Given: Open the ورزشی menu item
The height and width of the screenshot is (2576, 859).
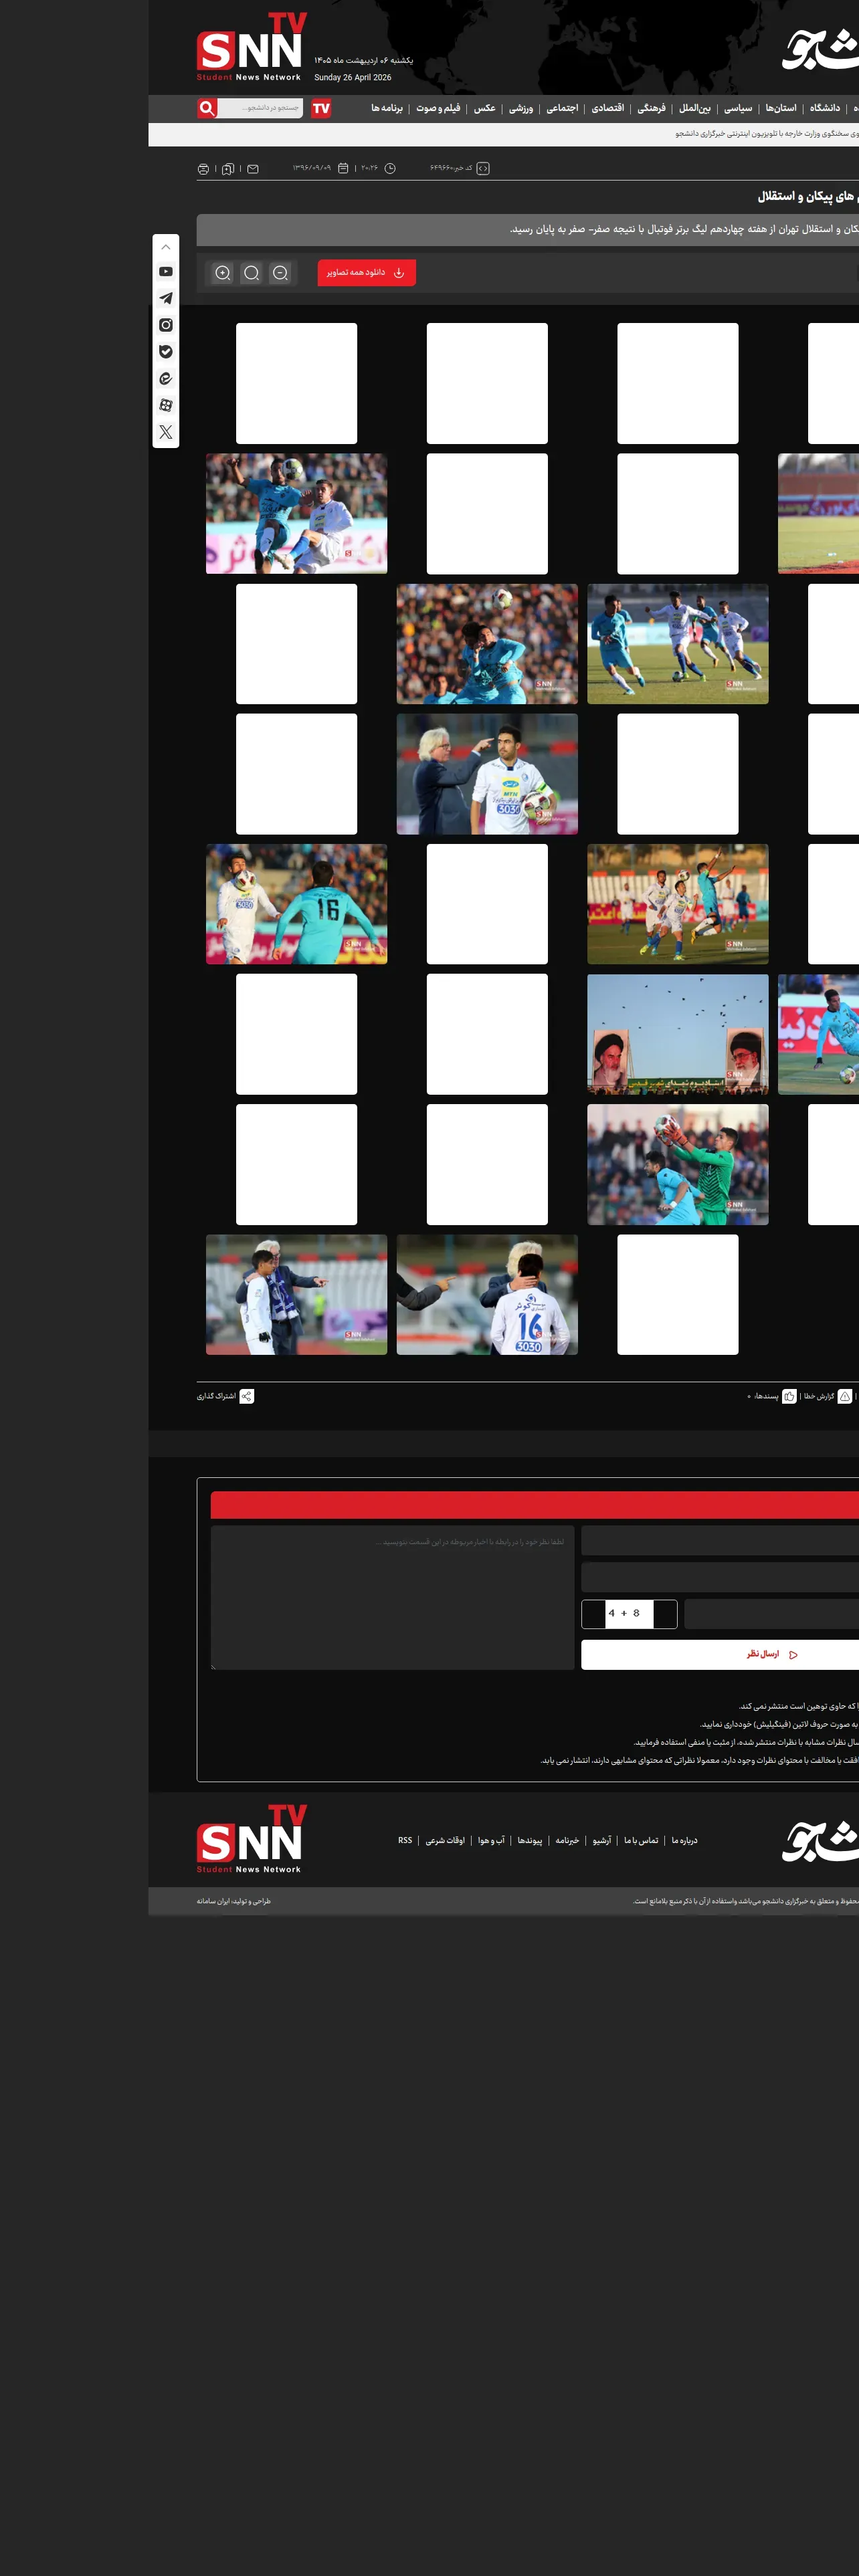Looking at the screenshot, I should click(x=521, y=108).
